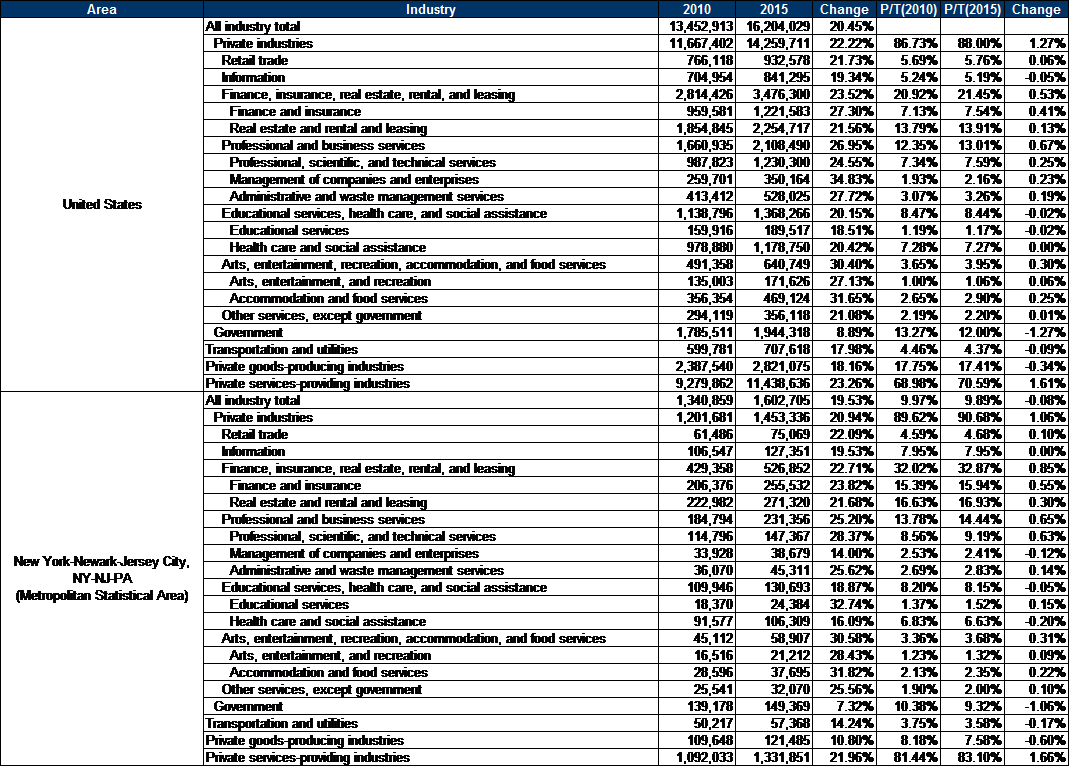Click the Administrative services value 528,025
This screenshot has height=767, width=1070.
774,197
